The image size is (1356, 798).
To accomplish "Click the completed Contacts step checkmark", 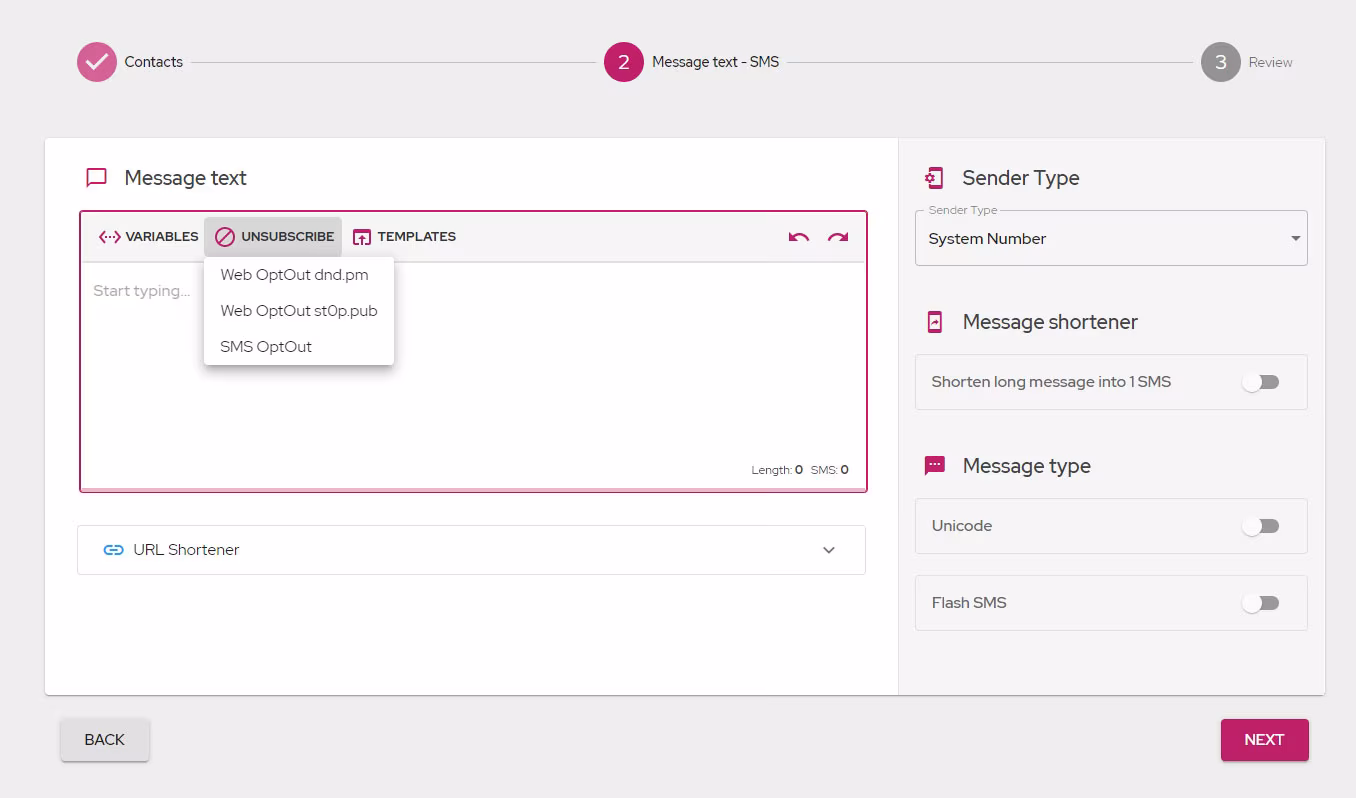I will 97,62.
